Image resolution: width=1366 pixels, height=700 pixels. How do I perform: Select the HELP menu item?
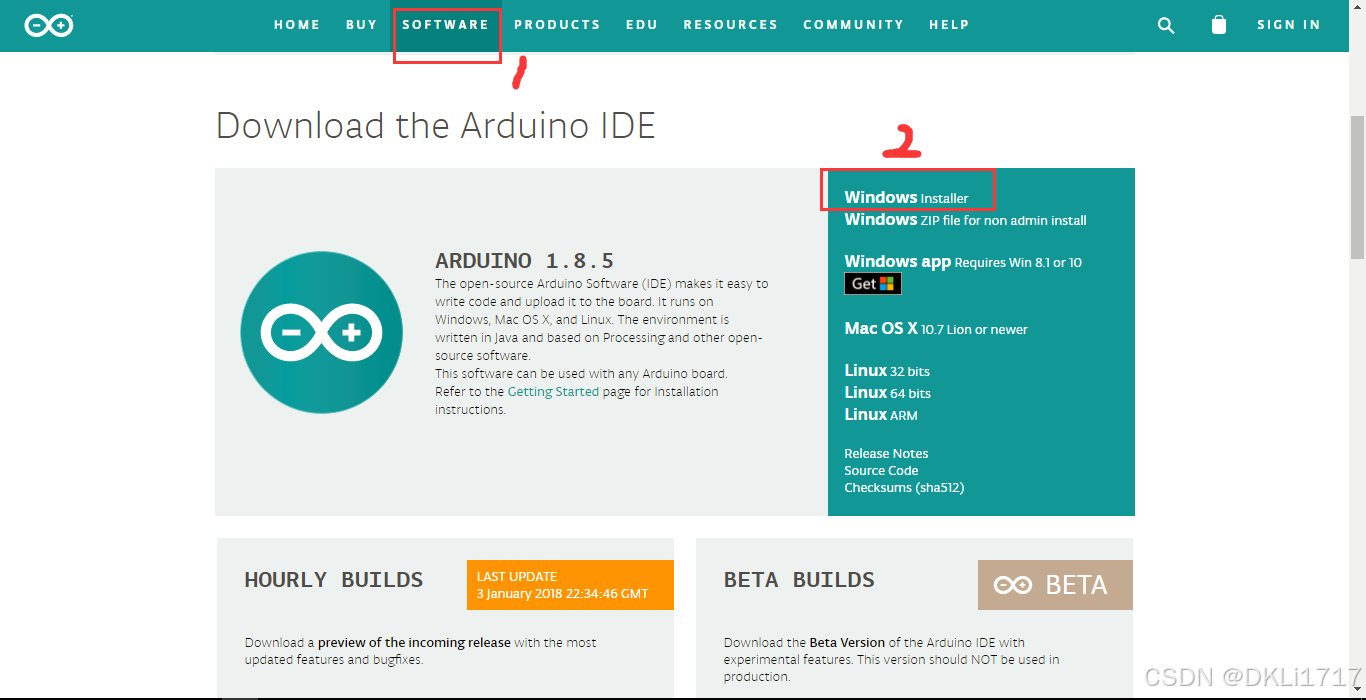pos(949,24)
